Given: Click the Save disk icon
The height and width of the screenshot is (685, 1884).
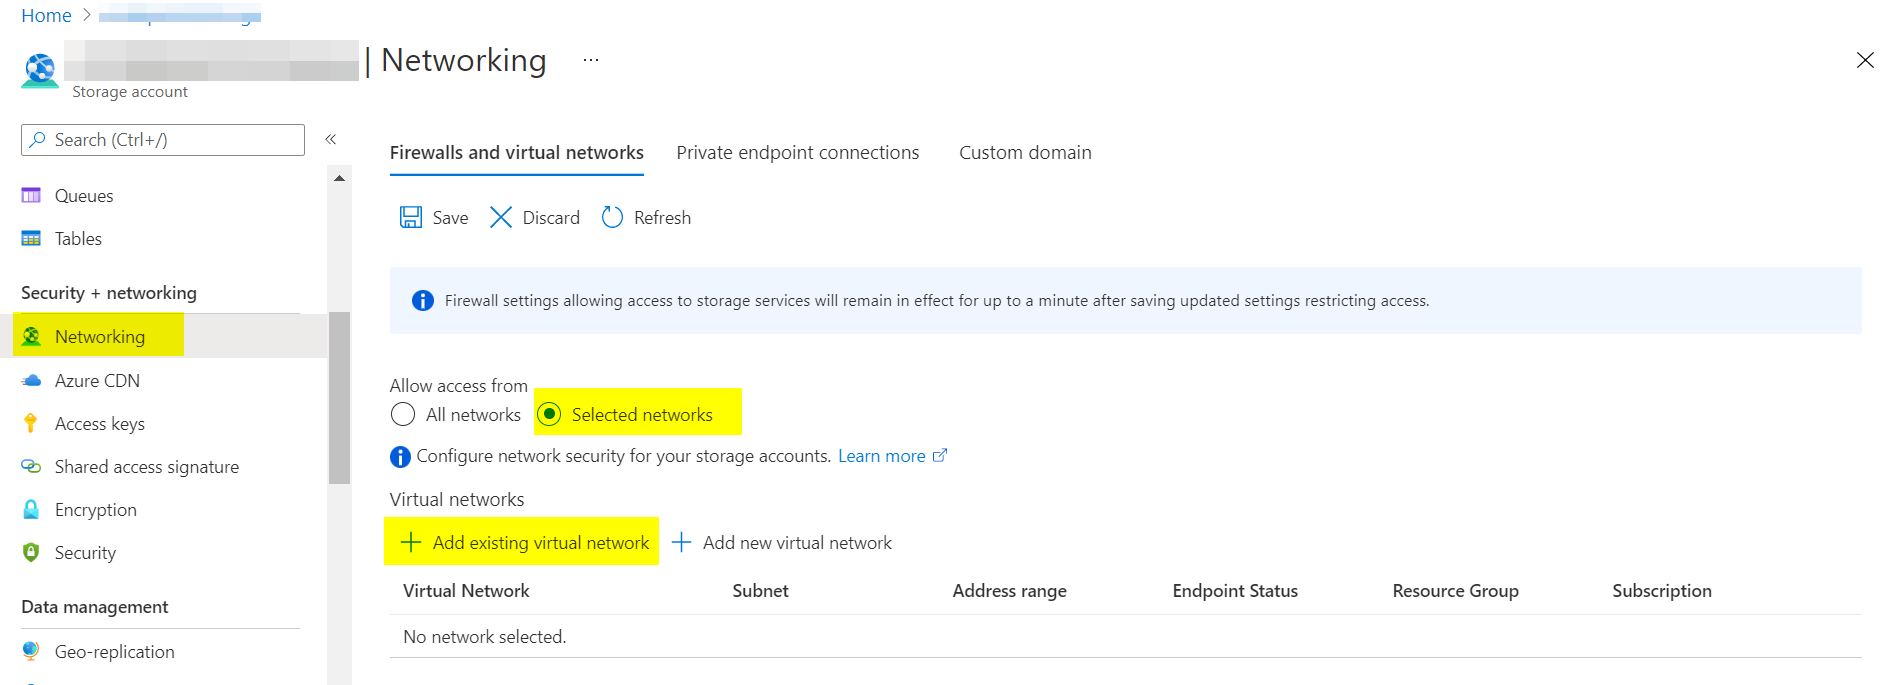Looking at the screenshot, I should pyautogui.click(x=411, y=218).
